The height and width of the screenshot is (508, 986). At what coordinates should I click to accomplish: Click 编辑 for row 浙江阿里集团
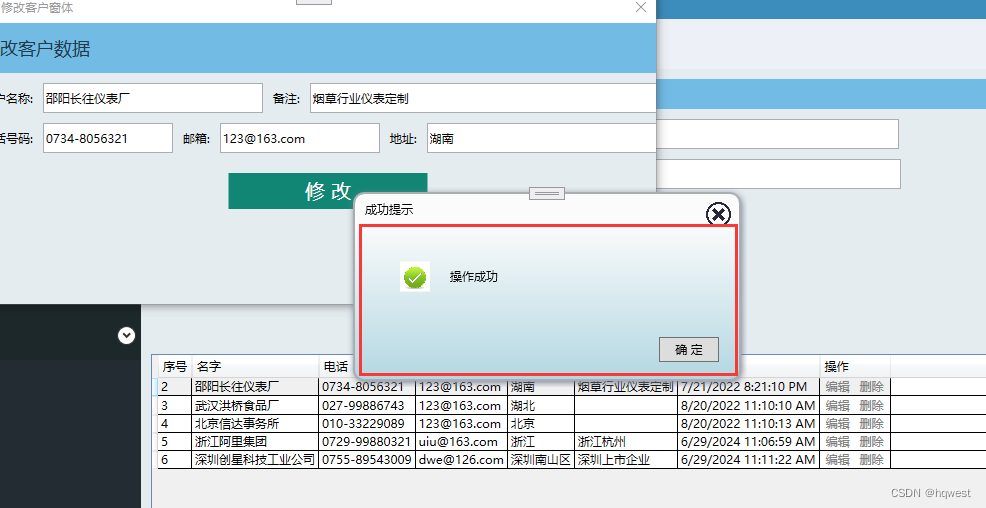[x=838, y=441]
